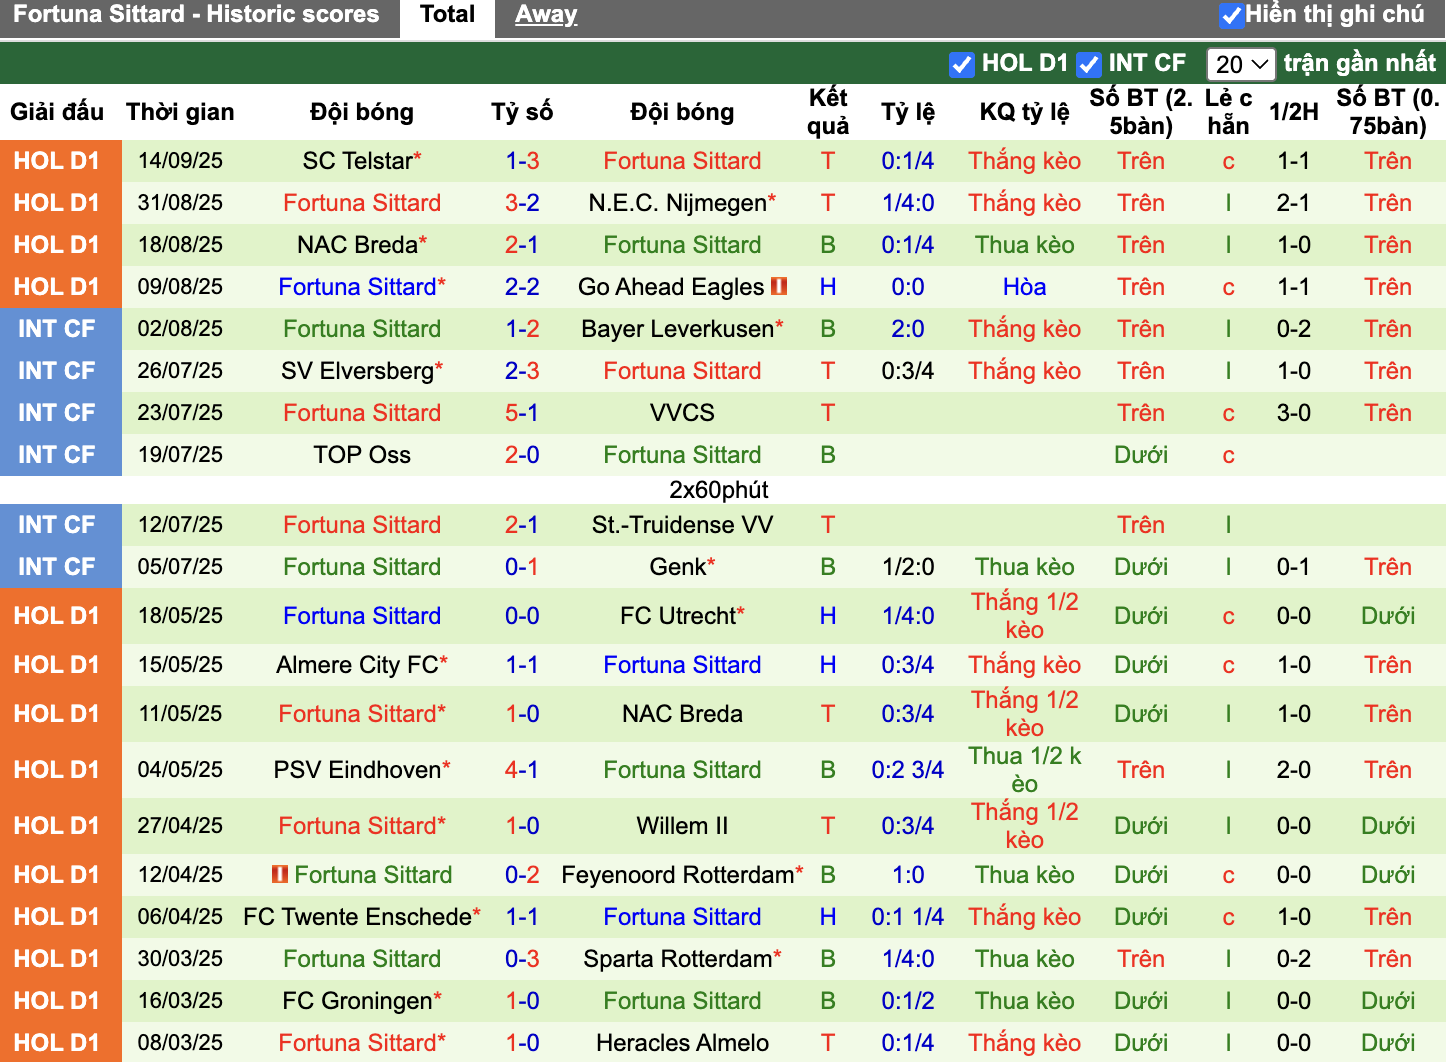Open Feyenoord Rotterdam team name

677,875
